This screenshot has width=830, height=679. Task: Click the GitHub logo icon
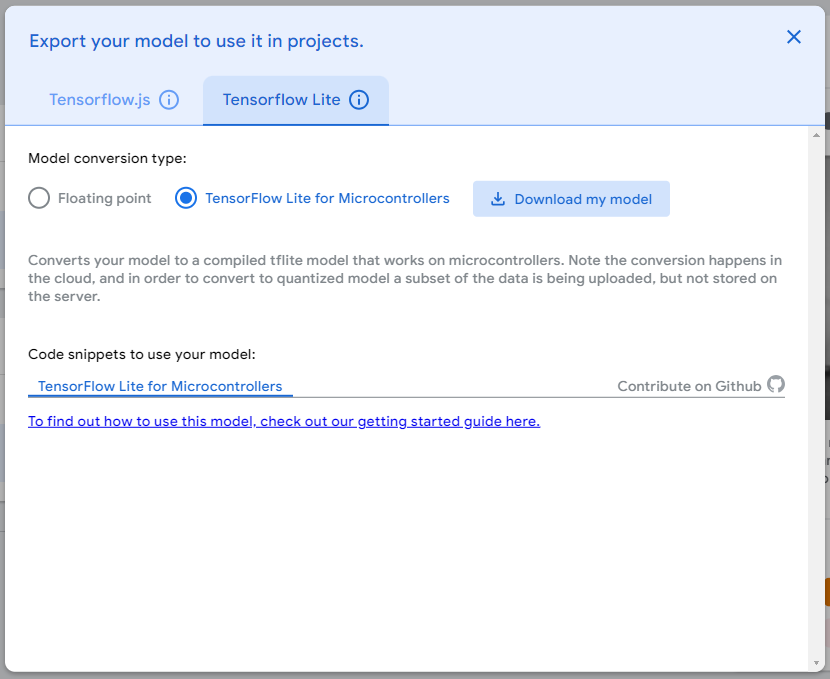776,384
